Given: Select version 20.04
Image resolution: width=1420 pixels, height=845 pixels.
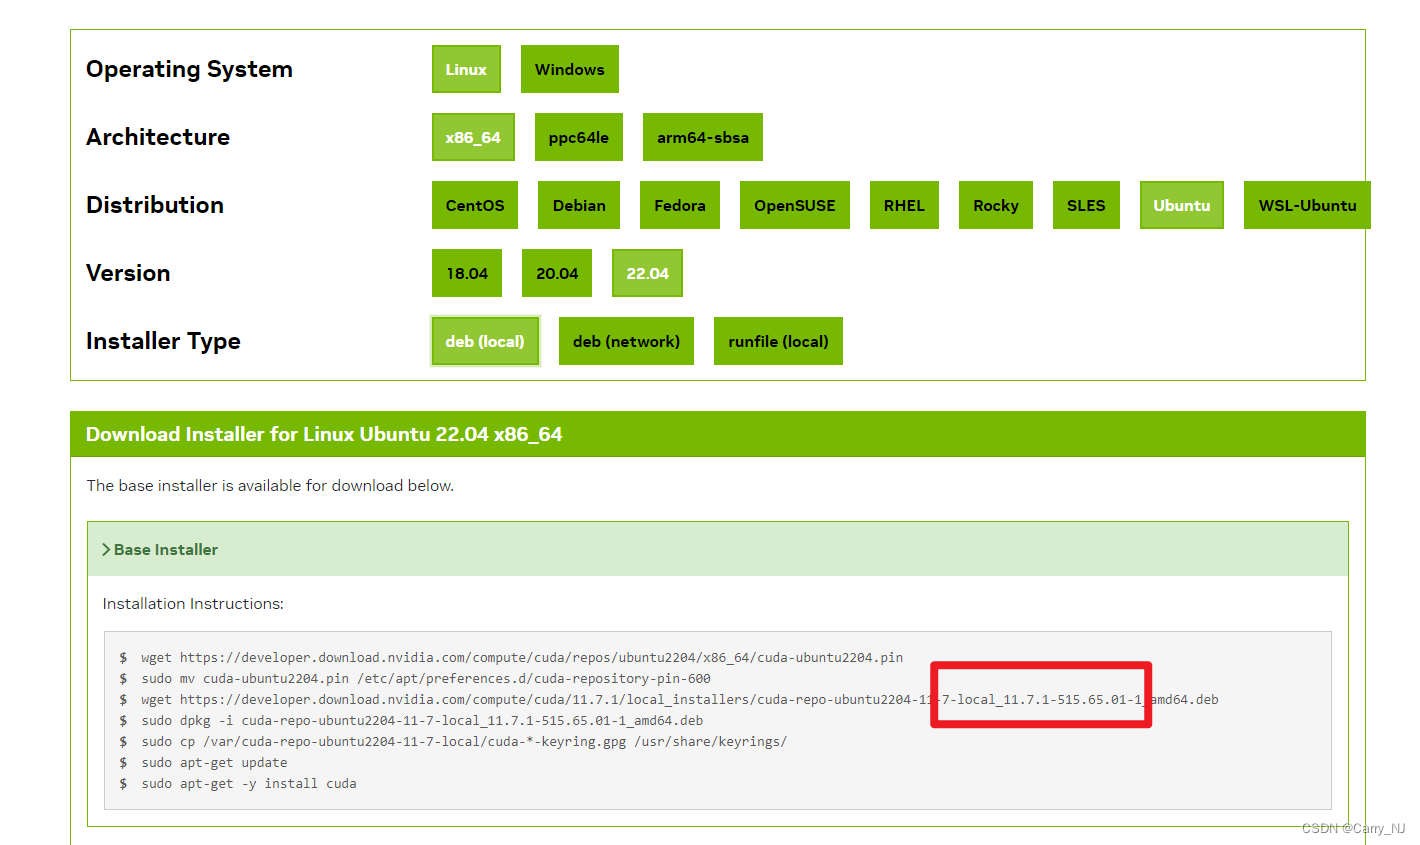Looking at the screenshot, I should pyautogui.click(x=557, y=273).
